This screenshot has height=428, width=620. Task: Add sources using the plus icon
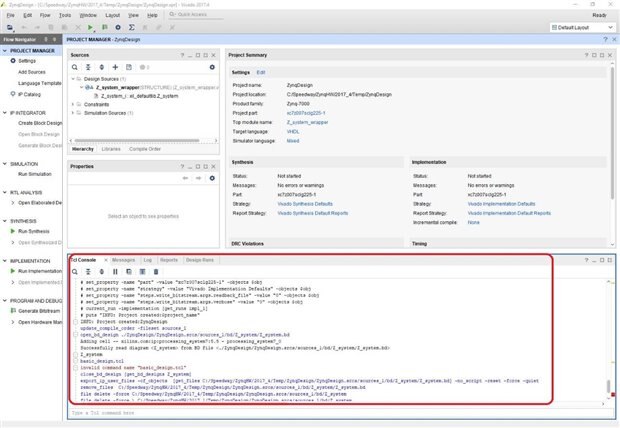pyautogui.click(x=117, y=66)
